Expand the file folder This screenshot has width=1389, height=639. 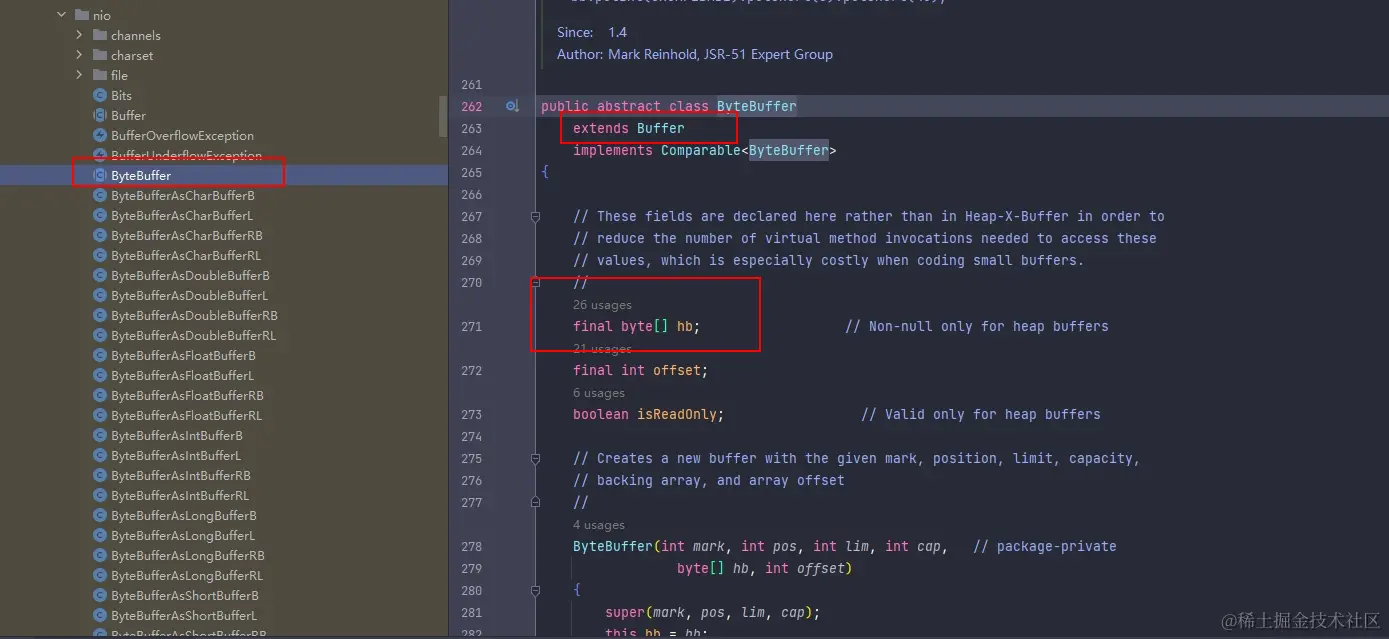tap(80, 75)
